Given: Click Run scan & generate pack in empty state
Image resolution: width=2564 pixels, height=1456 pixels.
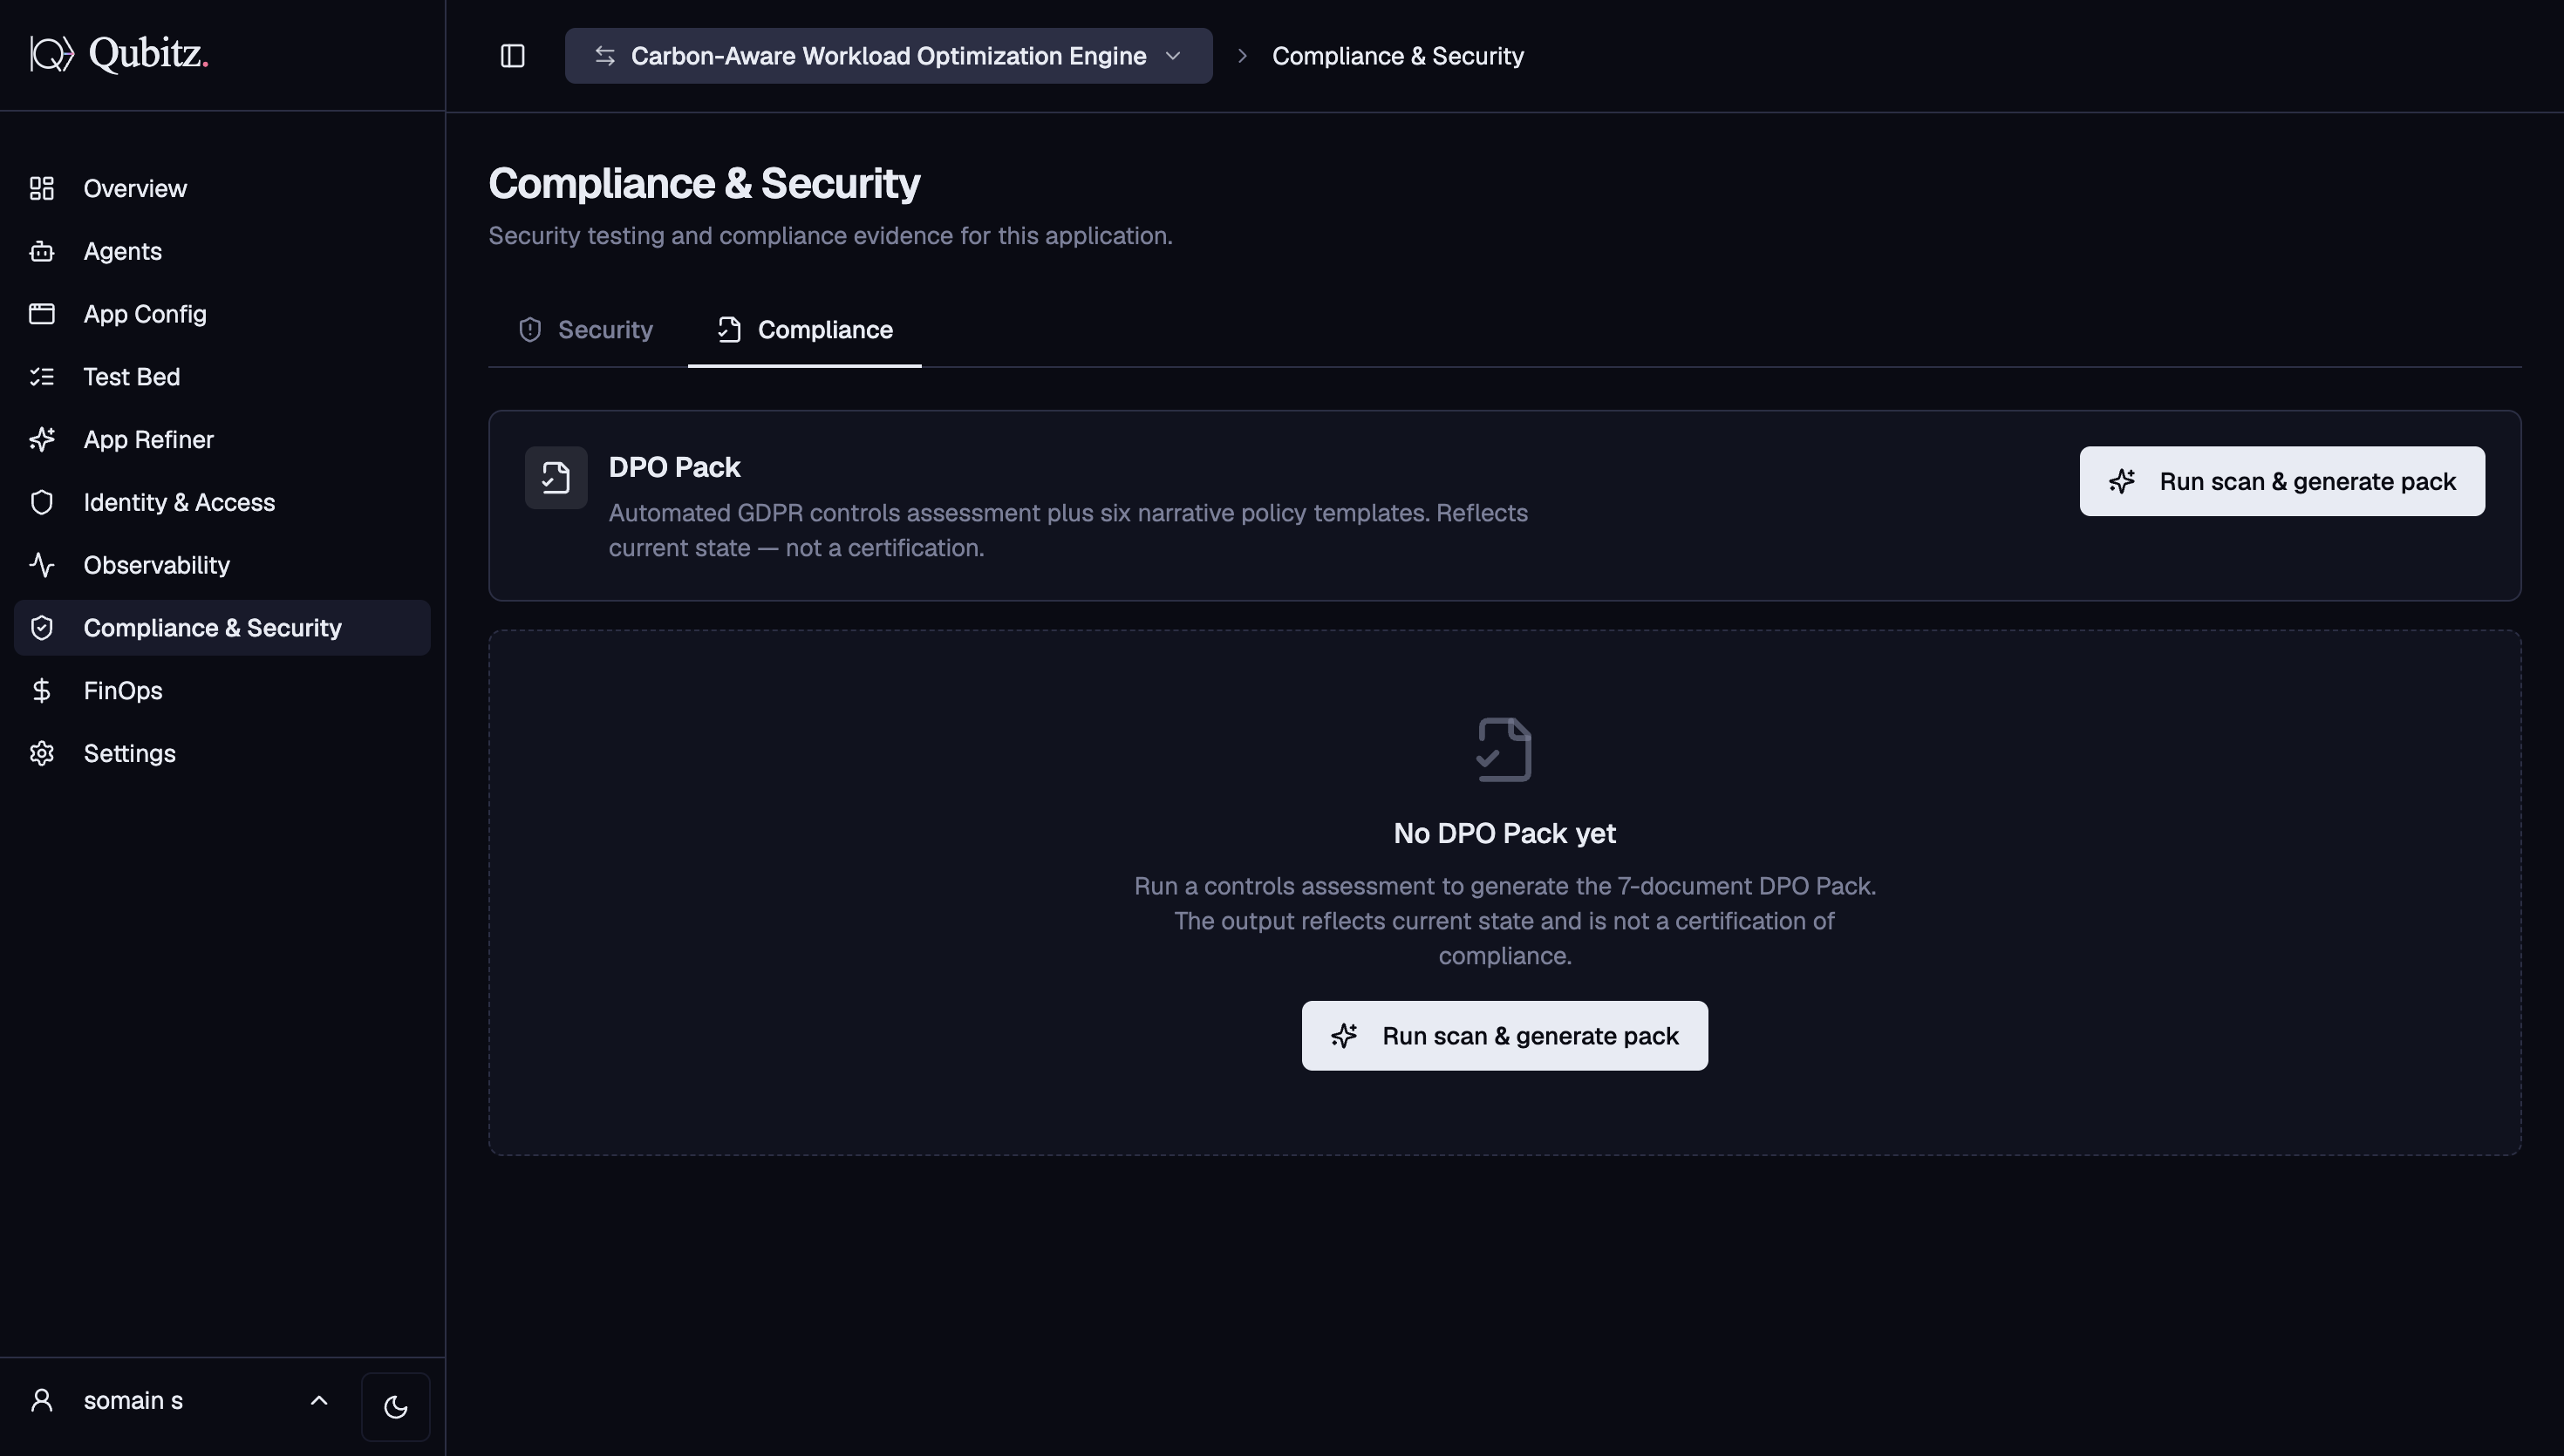Looking at the screenshot, I should pos(1504,1036).
